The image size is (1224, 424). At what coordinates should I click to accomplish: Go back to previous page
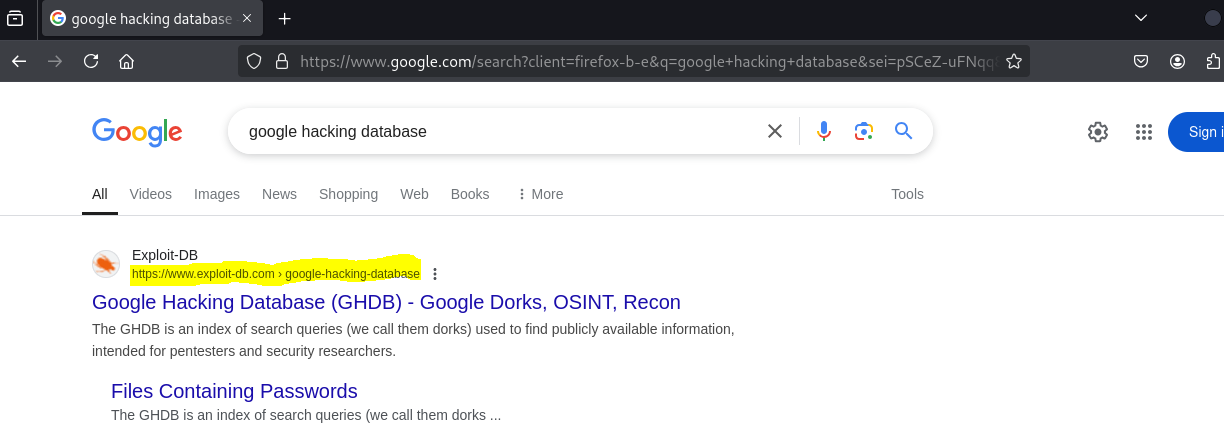pyautogui.click(x=19, y=61)
